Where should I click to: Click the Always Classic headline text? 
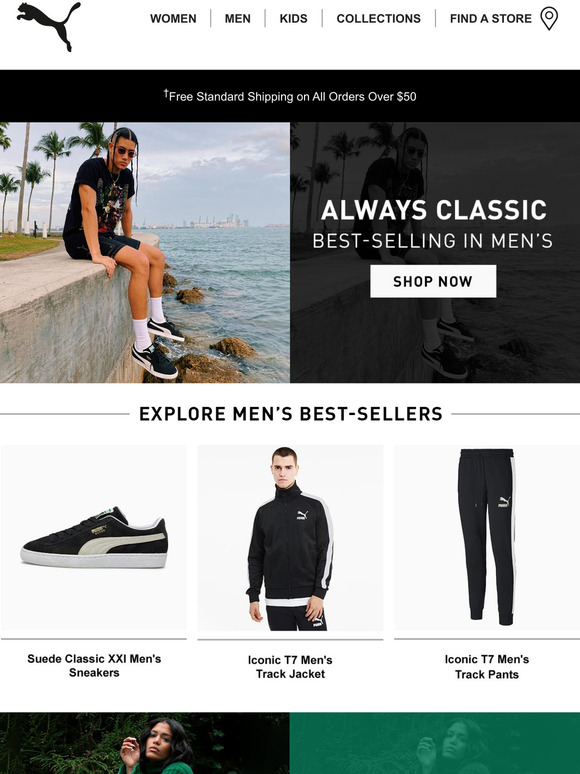[433, 210]
